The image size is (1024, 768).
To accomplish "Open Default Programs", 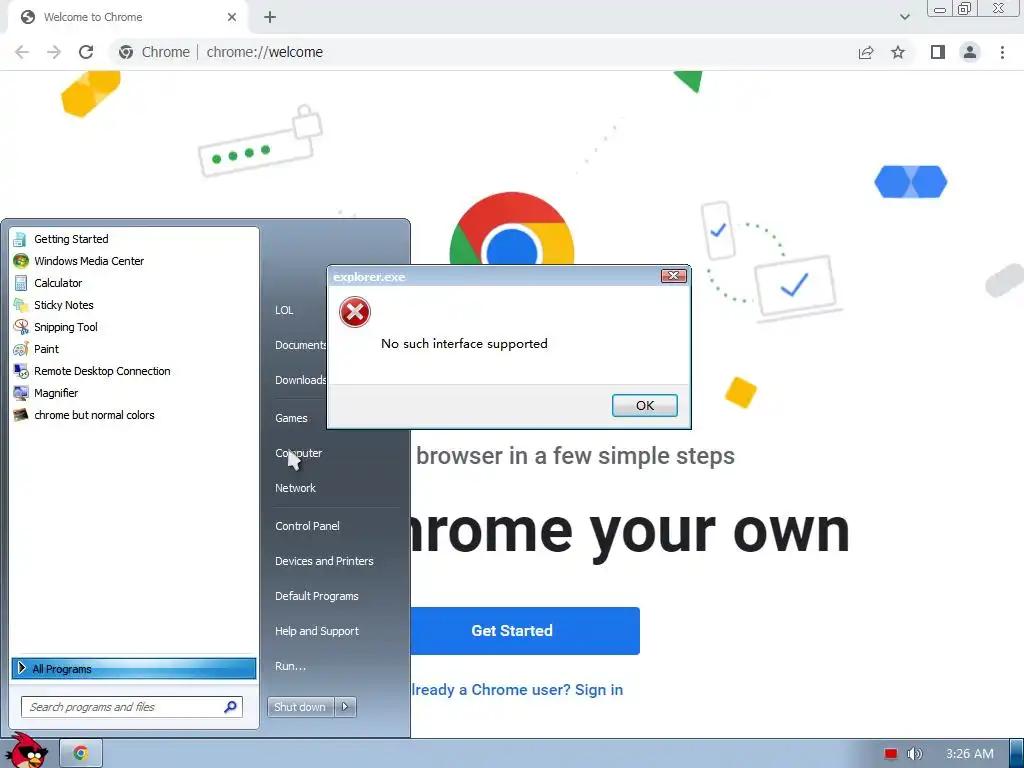I will 317,596.
